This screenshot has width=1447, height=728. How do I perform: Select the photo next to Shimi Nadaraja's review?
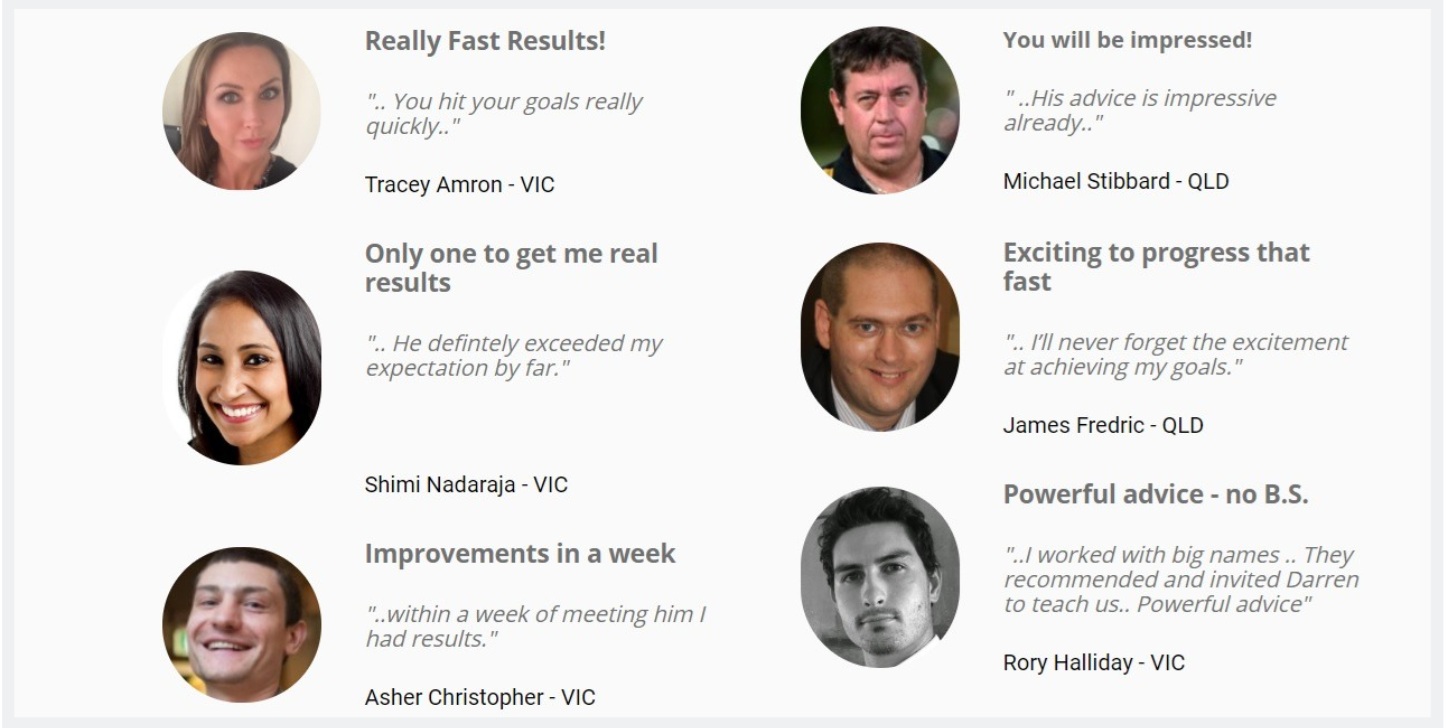pos(242,368)
